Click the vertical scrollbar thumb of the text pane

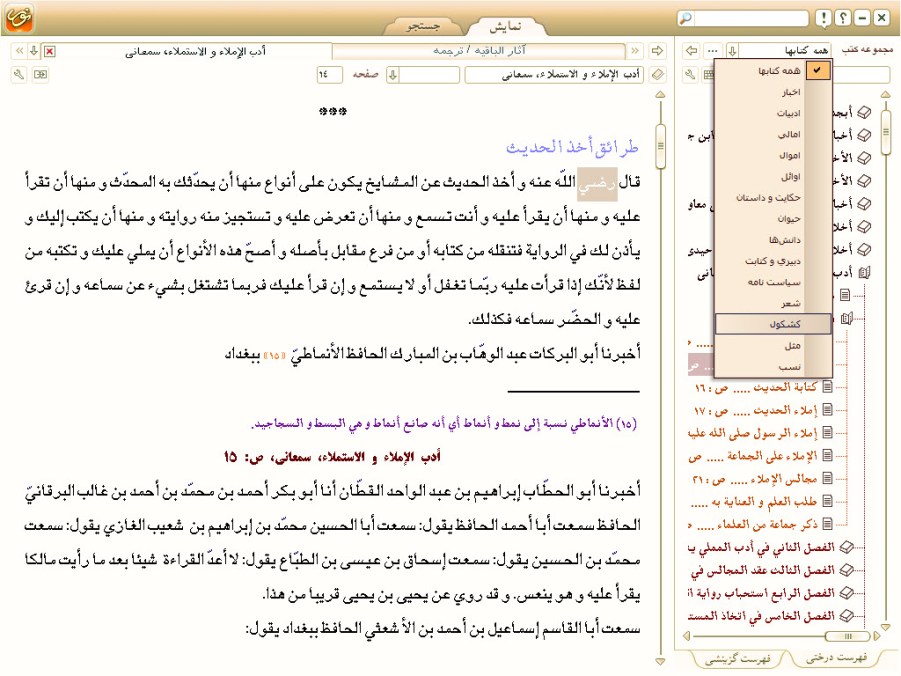click(660, 147)
